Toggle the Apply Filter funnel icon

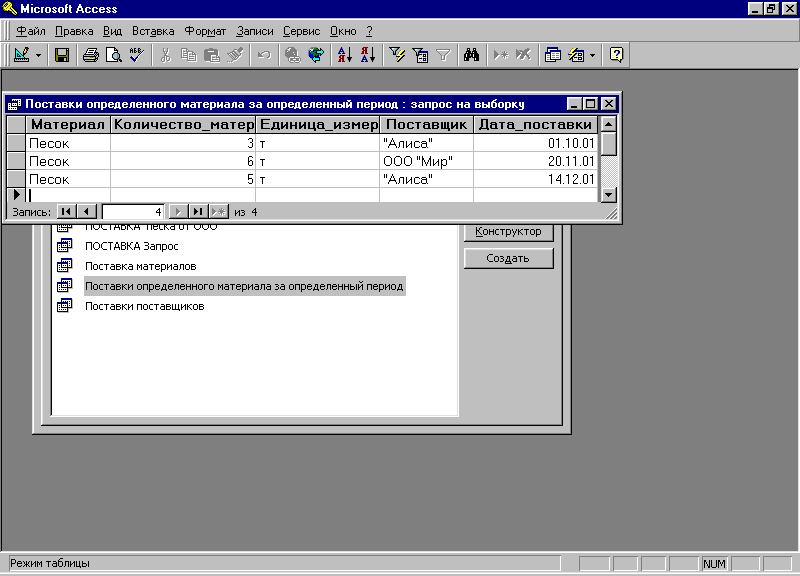click(443, 55)
